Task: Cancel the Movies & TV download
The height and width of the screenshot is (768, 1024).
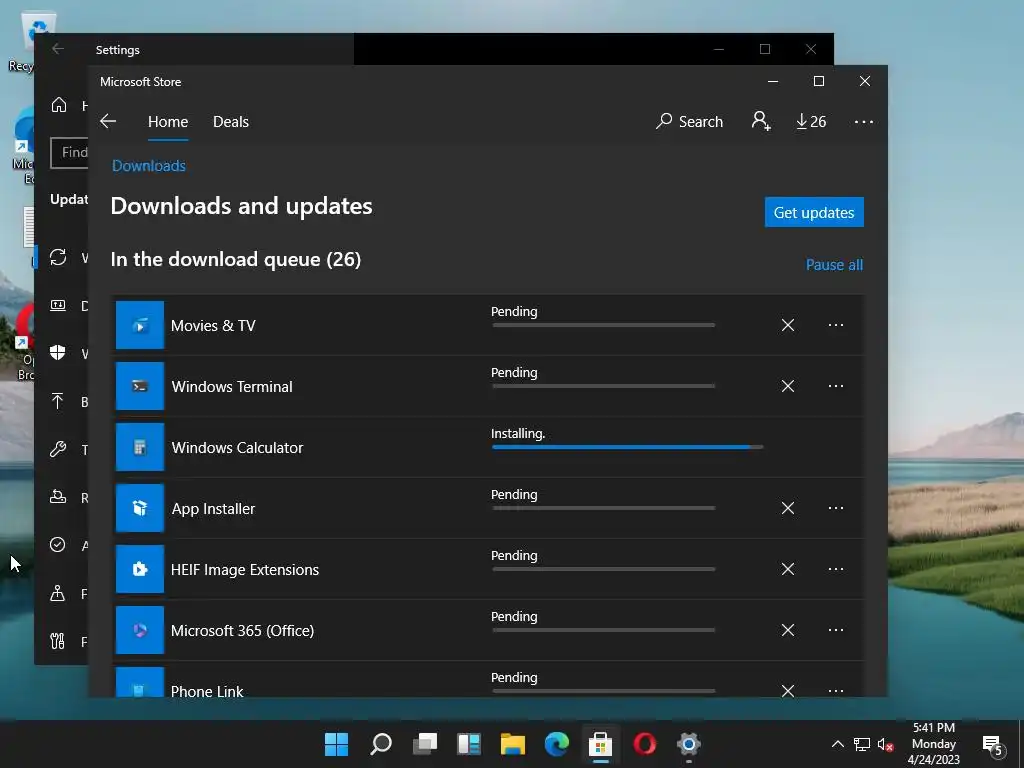Action: 788,325
